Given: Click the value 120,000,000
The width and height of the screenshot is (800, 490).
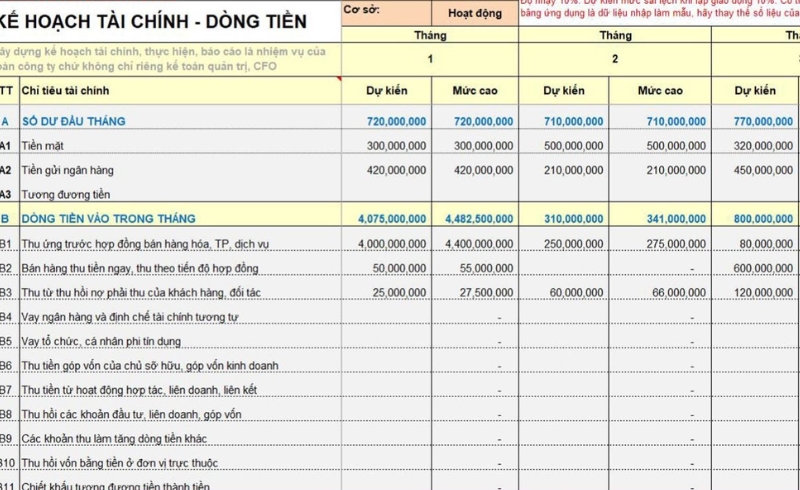Looking at the screenshot, I should tap(763, 292).
